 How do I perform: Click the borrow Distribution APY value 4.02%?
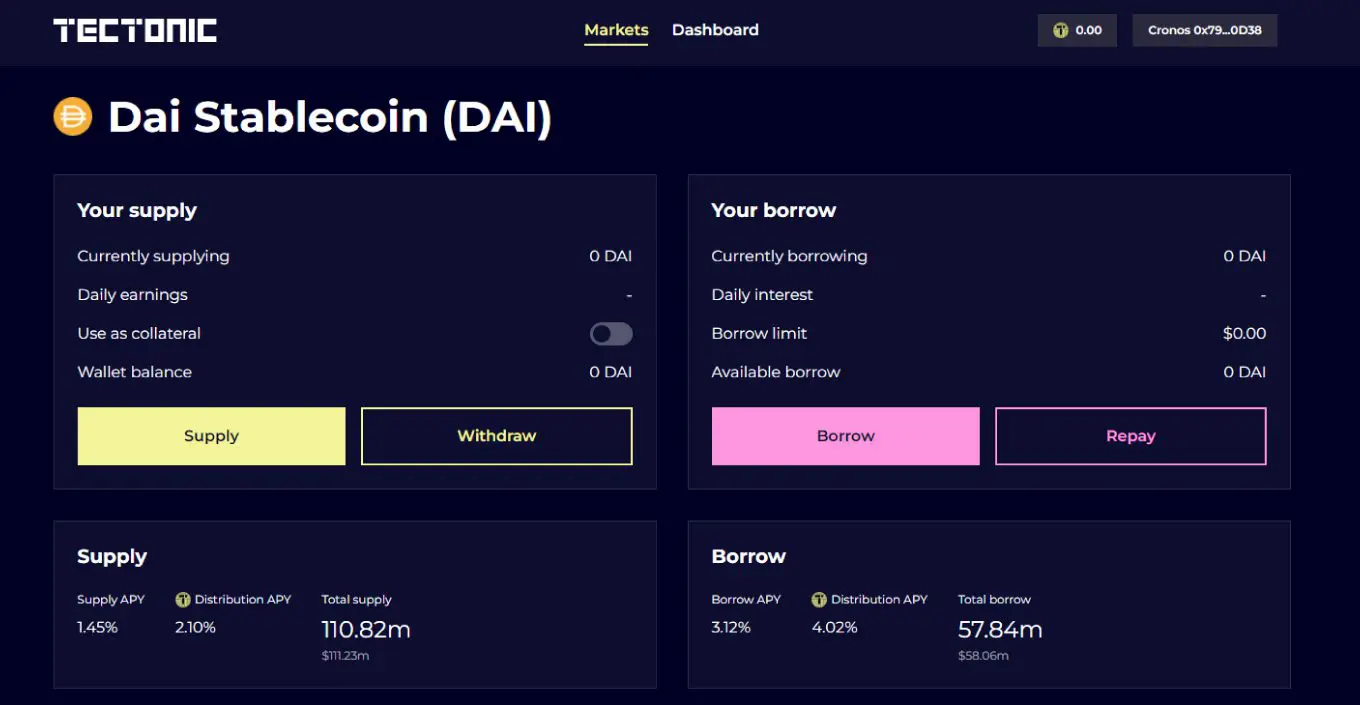[833, 628]
